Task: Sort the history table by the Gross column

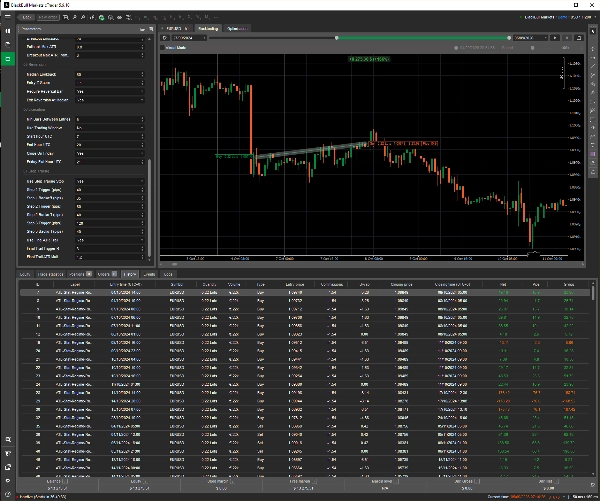Action: coord(569,284)
